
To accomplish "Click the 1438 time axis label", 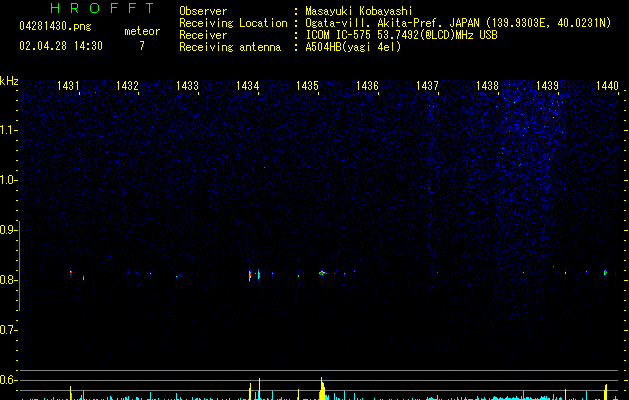I will point(487,86).
